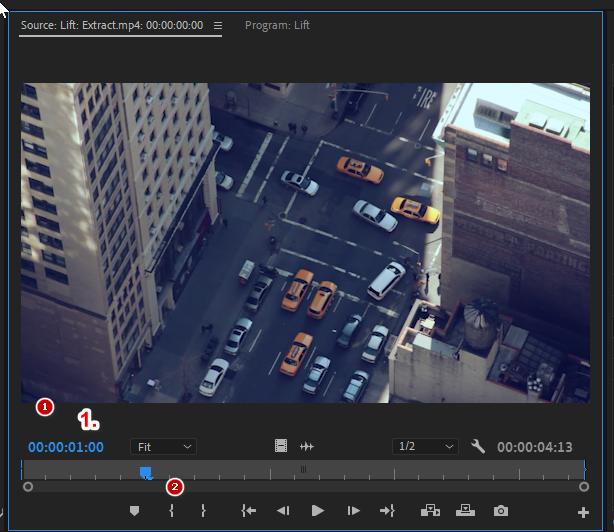Screen dimensions: 614x532
Task: Open the wrench Settings menu
Action: pos(478,446)
